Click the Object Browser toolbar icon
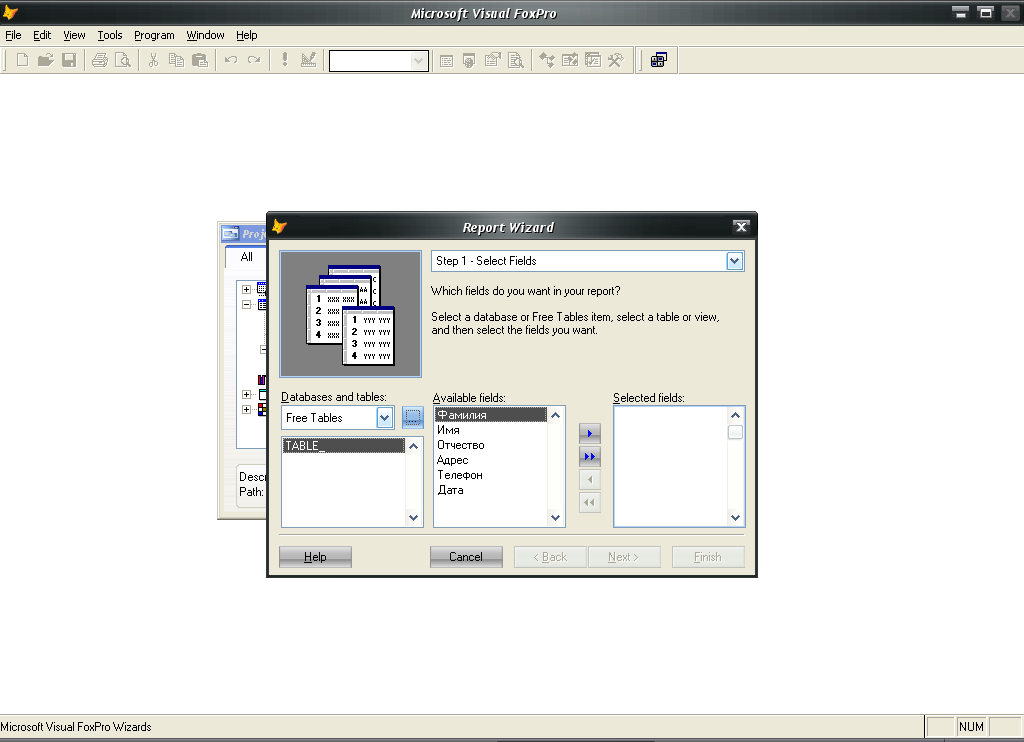The height and width of the screenshot is (742, 1024). pos(569,61)
